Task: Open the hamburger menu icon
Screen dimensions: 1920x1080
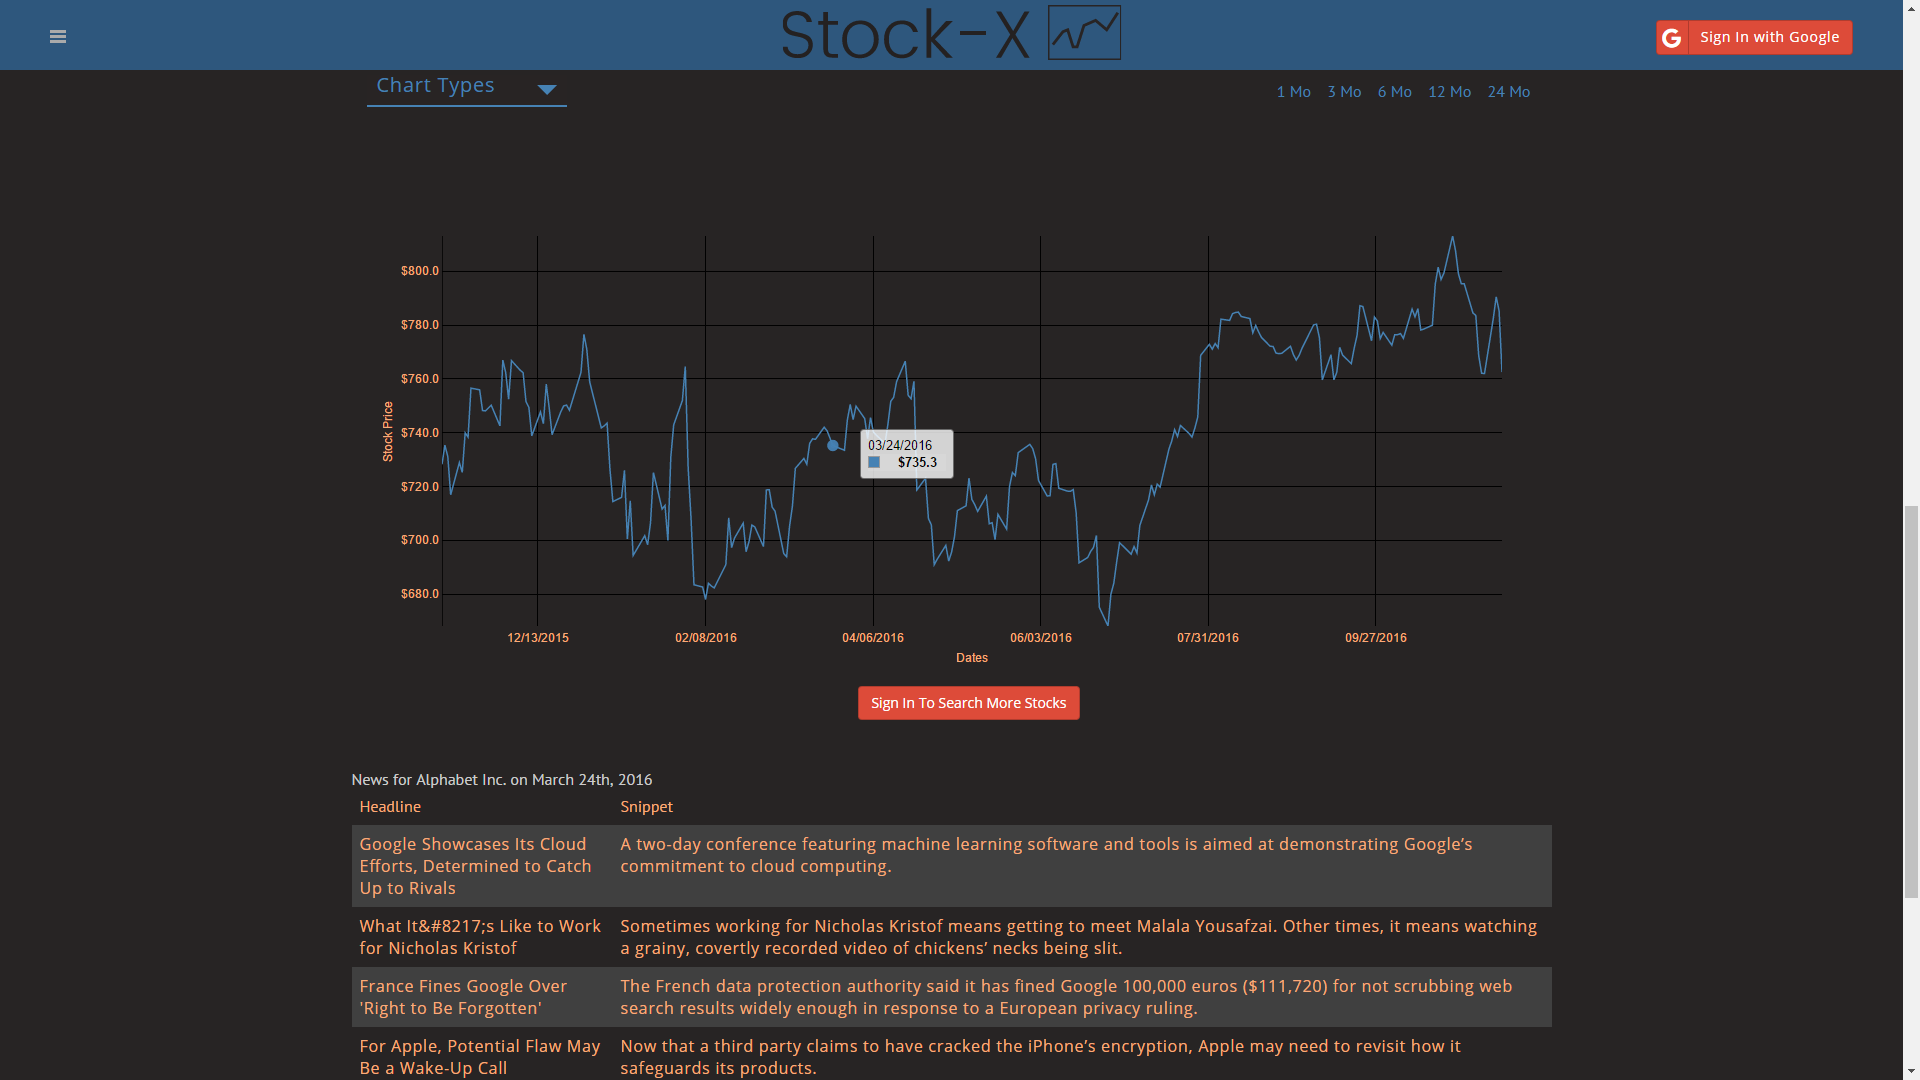Action: coord(58,37)
